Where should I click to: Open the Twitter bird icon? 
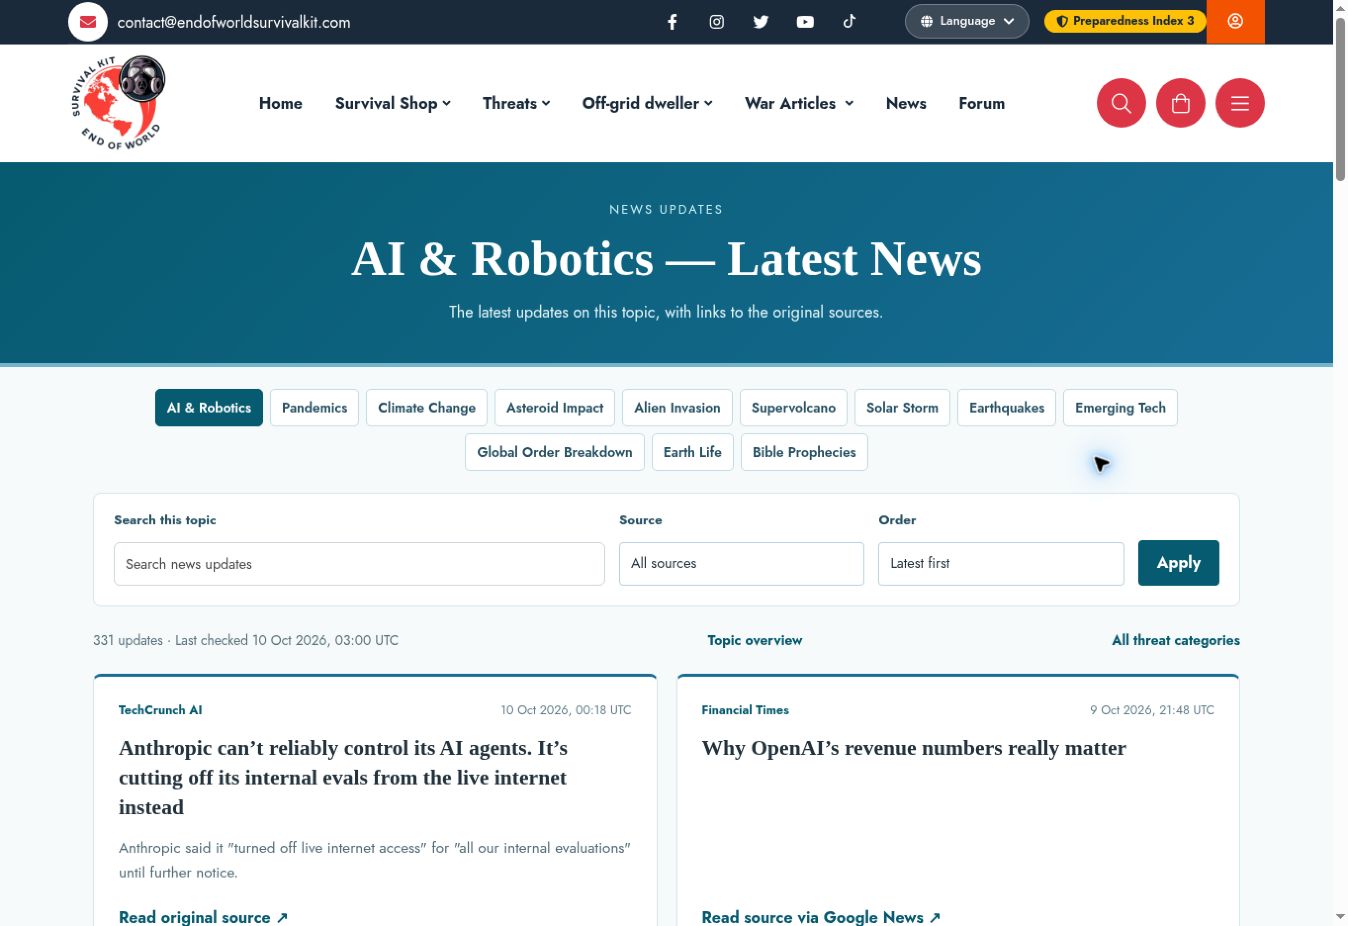point(761,22)
